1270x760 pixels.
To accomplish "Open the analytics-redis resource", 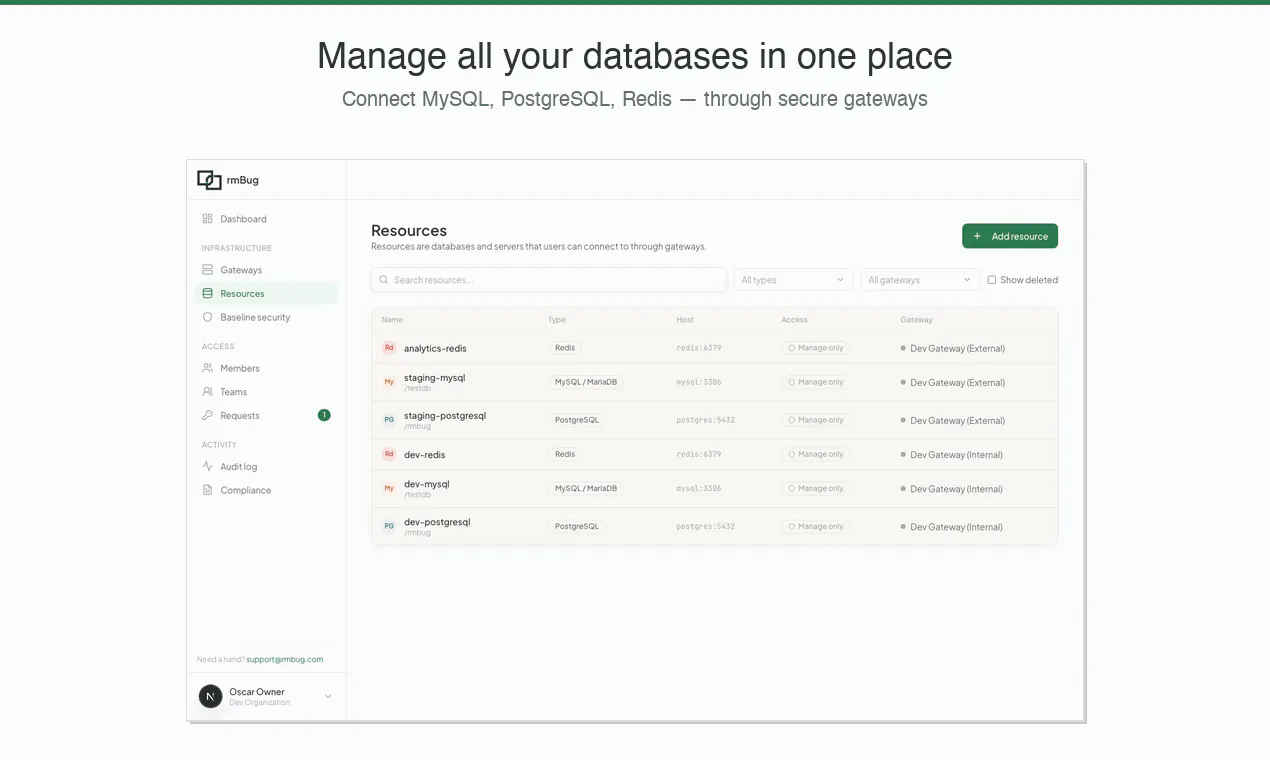I will coord(435,348).
